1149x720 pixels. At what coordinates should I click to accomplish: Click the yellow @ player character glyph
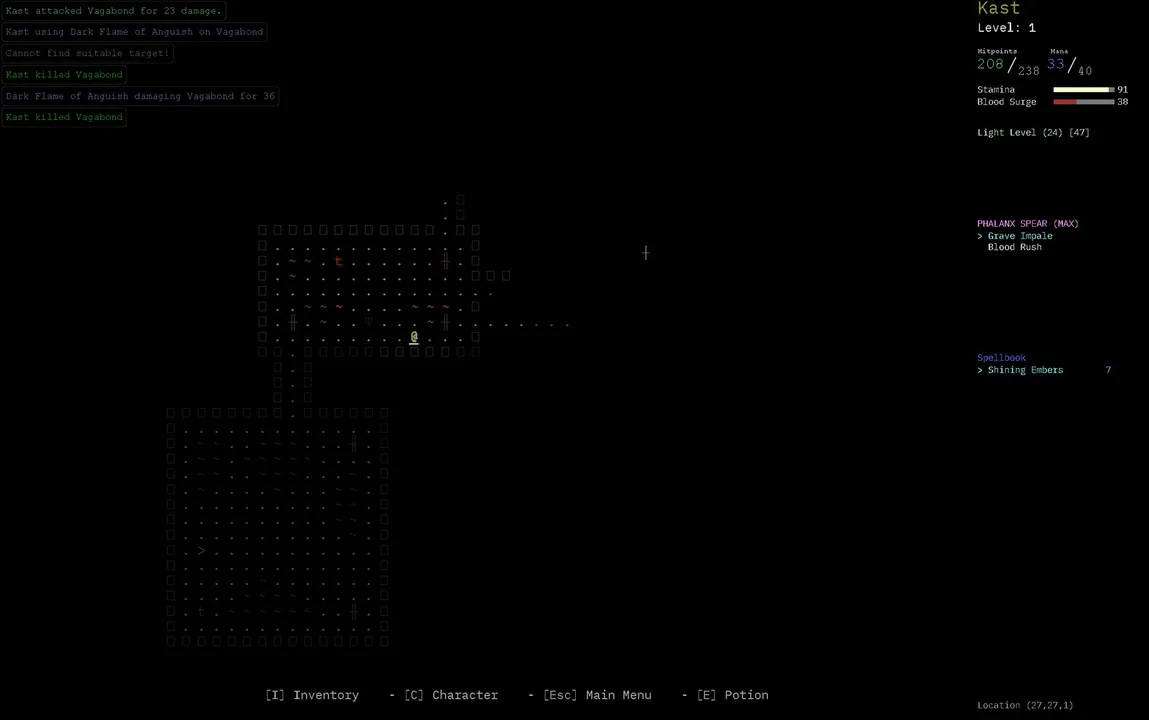pos(414,337)
